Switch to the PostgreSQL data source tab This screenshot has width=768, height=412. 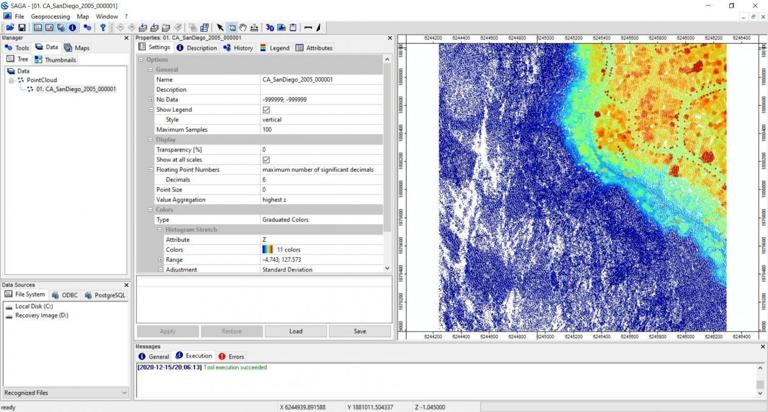coord(105,295)
